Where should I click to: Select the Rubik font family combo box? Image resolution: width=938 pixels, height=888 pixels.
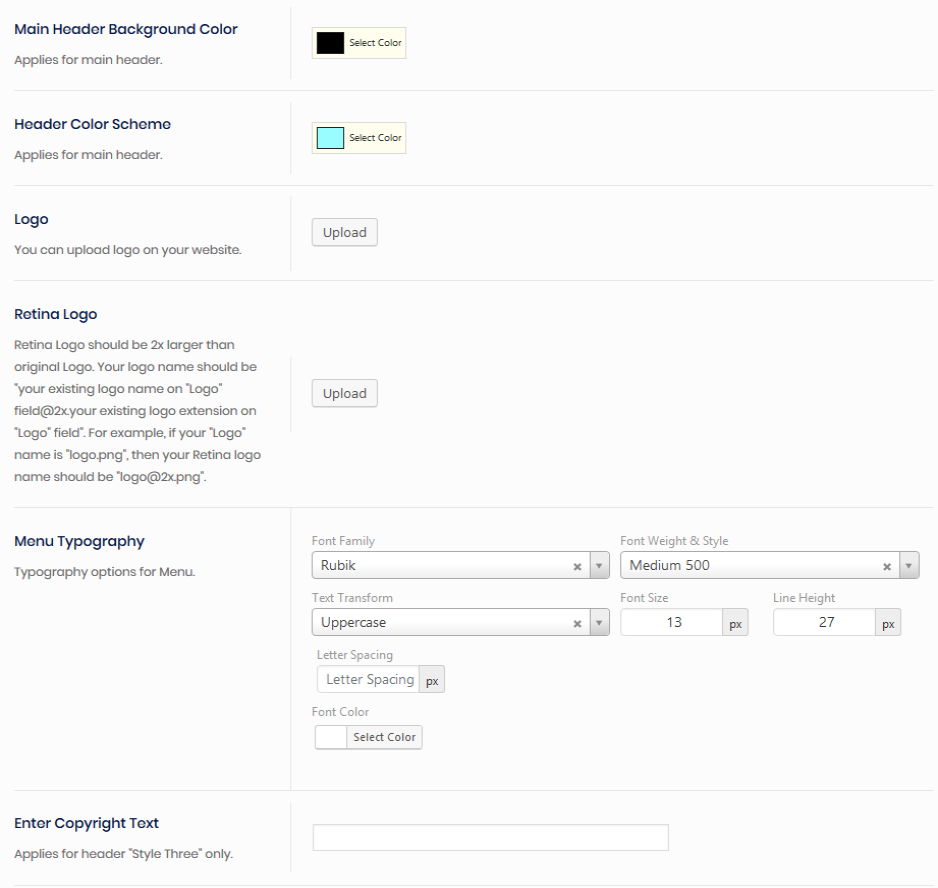coord(440,566)
